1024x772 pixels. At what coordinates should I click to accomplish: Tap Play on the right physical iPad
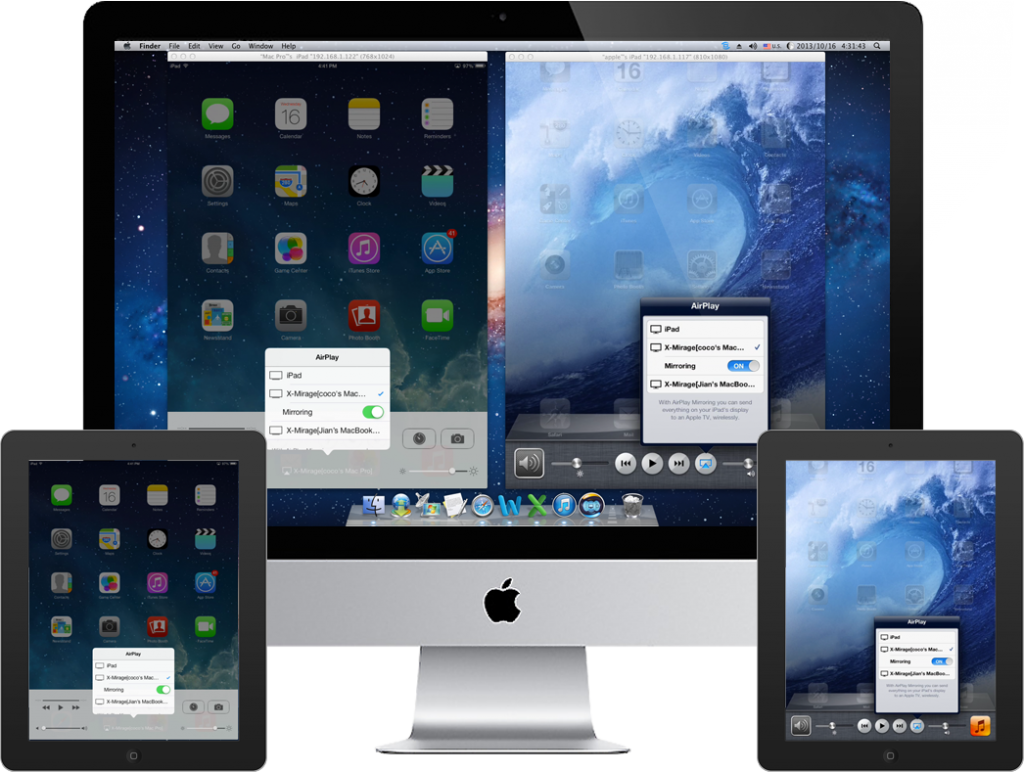tap(882, 726)
